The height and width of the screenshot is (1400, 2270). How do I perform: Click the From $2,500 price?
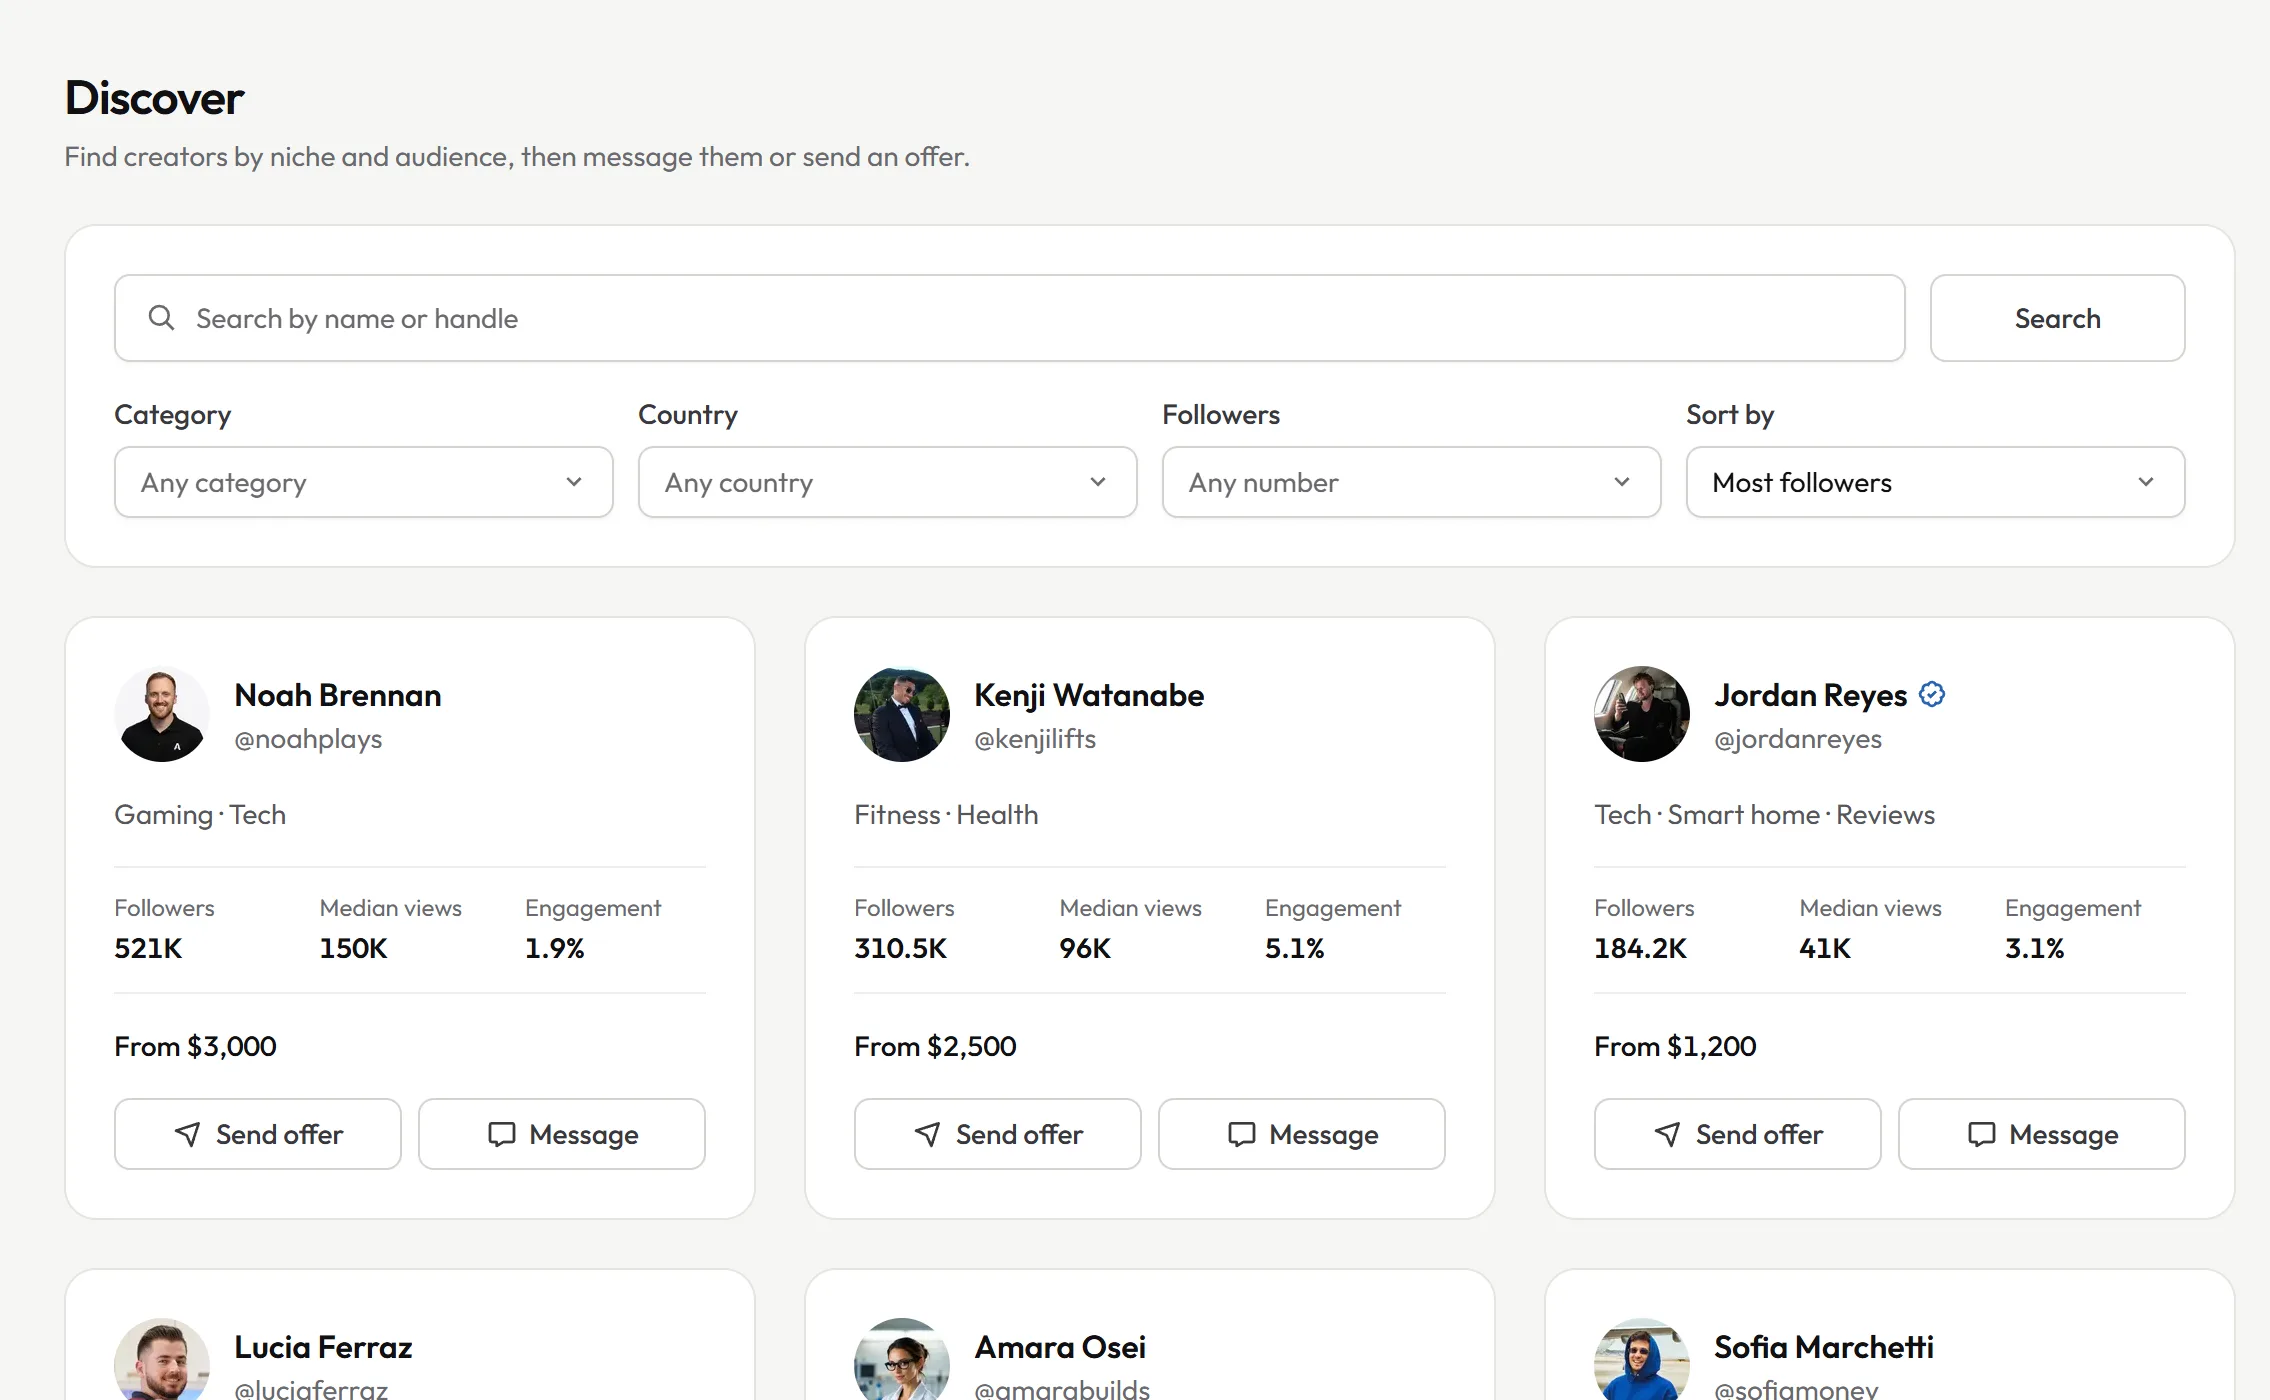point(935,1046)
